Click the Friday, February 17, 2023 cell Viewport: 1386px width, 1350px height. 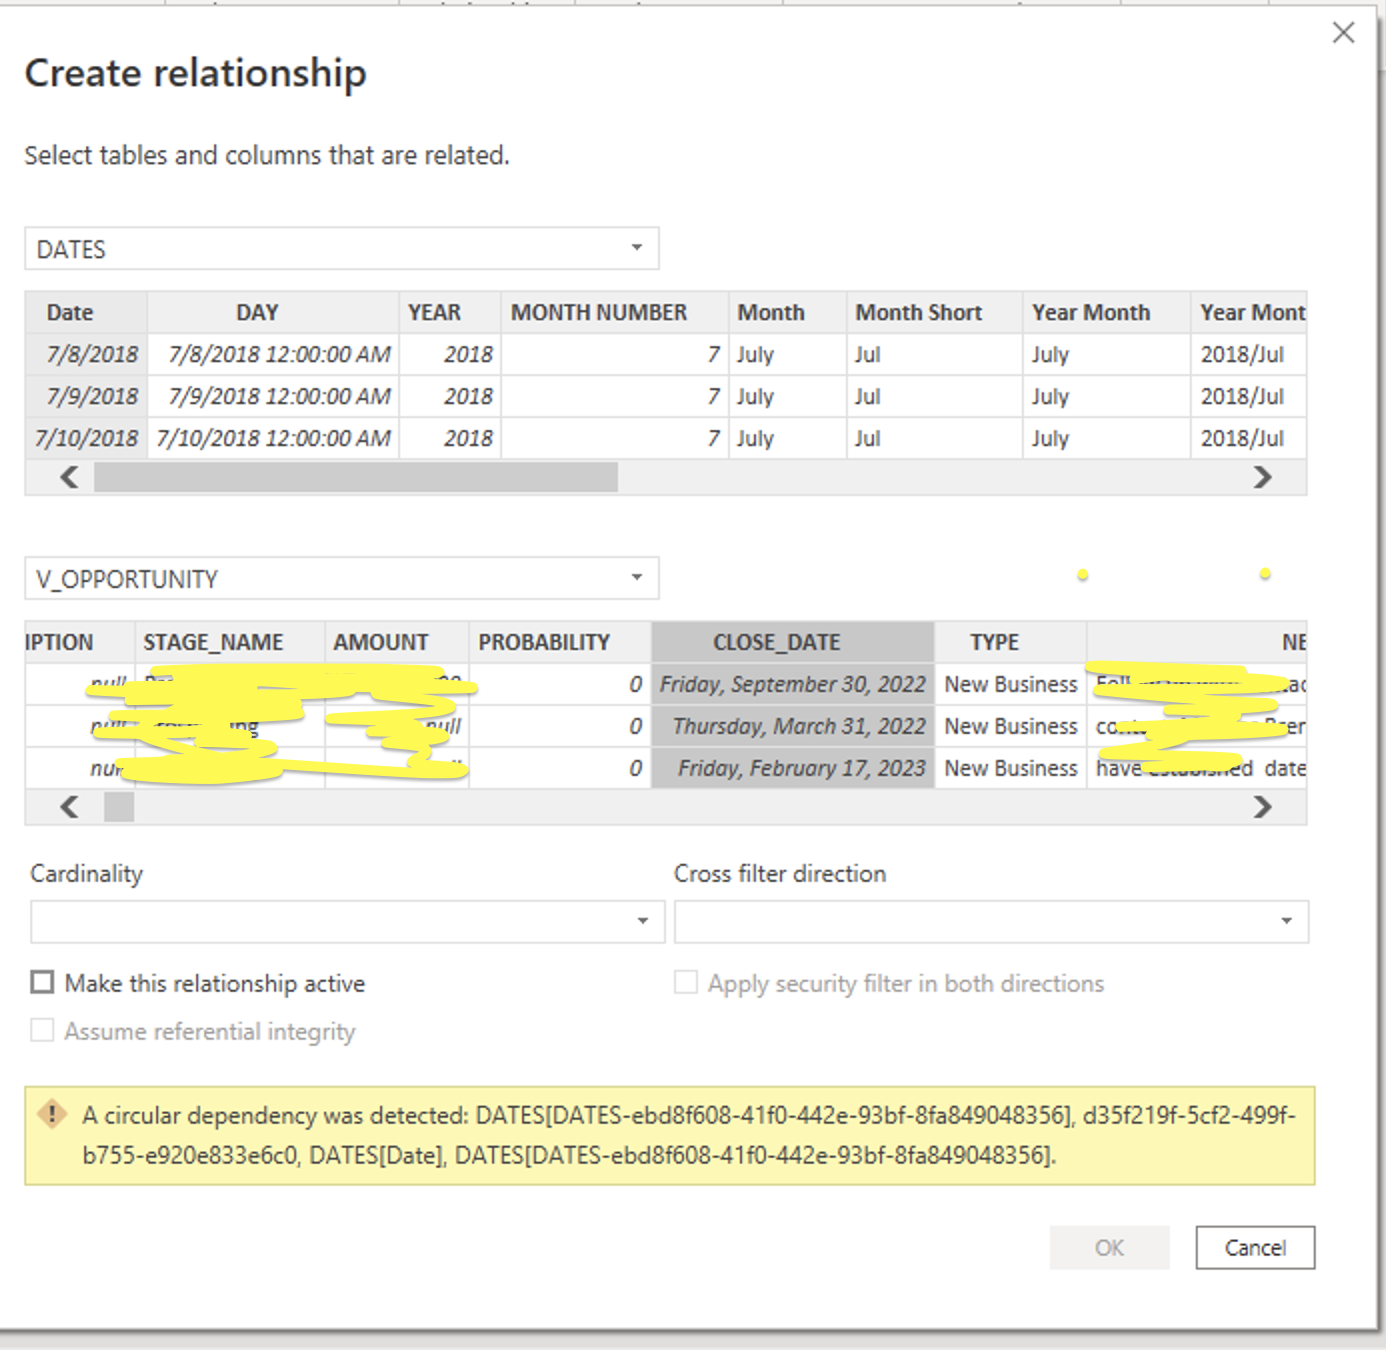(793, 768)
